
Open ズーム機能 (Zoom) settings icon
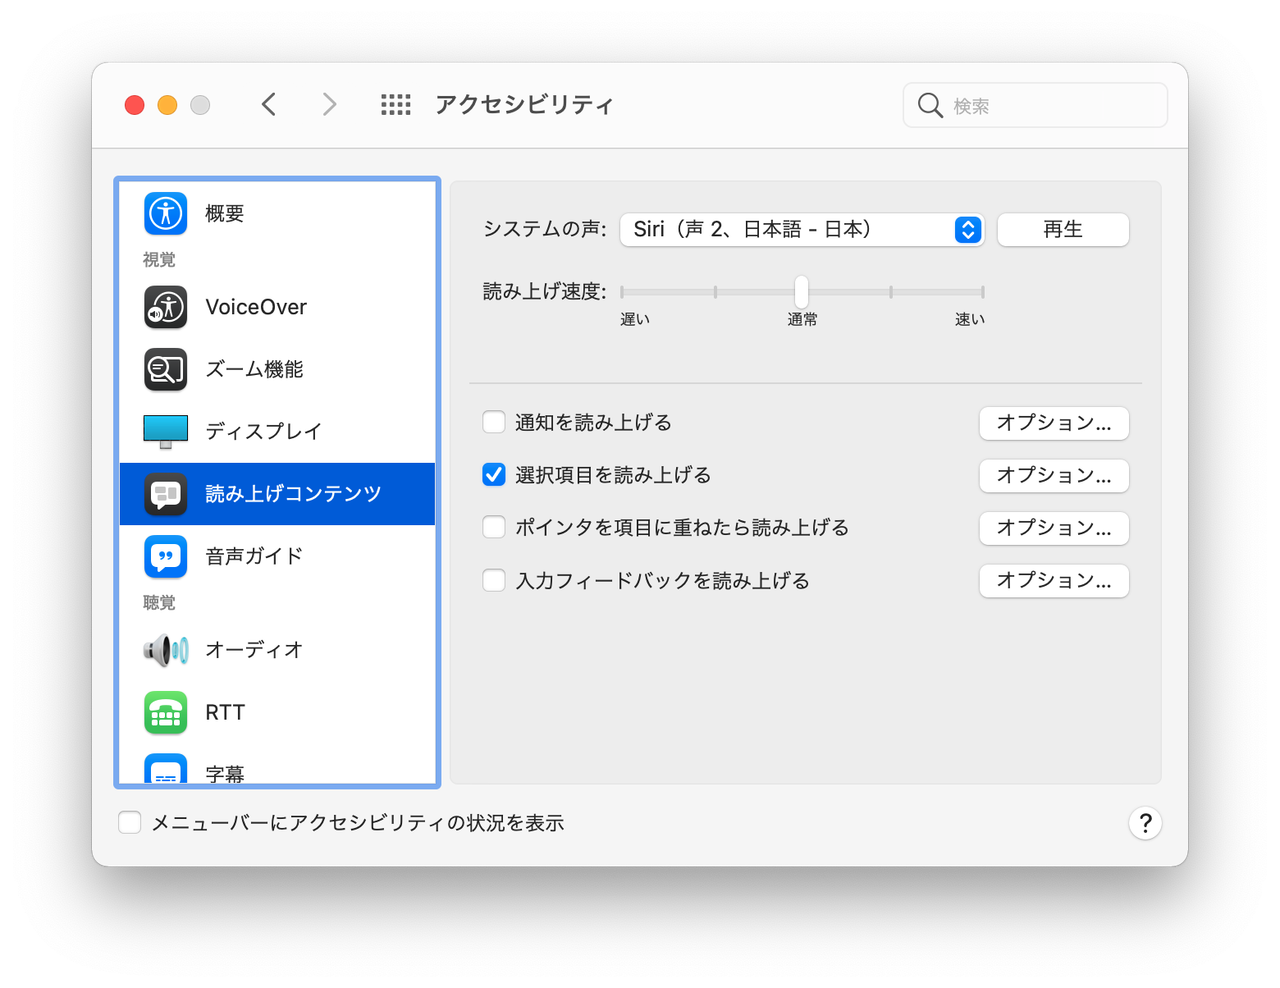[165, 369]
